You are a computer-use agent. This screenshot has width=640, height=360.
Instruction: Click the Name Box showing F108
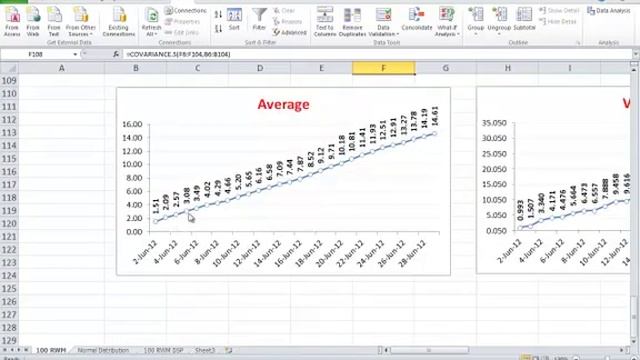[36, 54]
